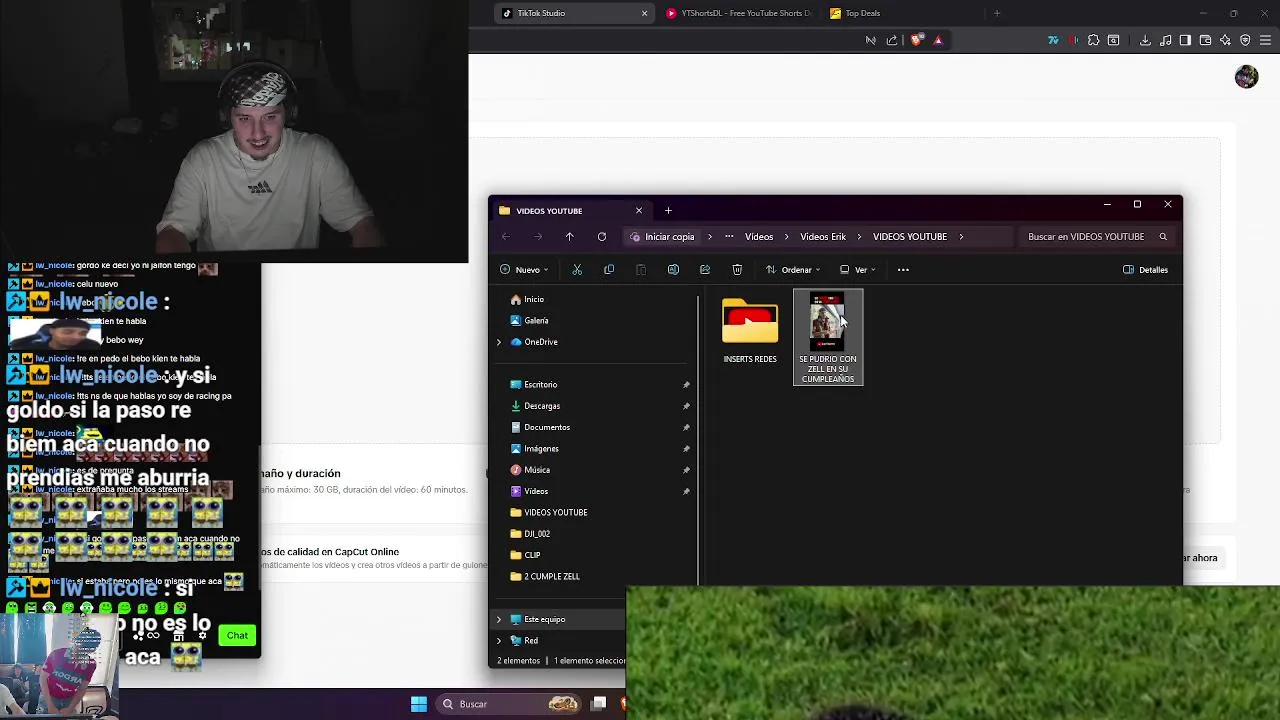Open the breadcrumb ellipsis for hidden folders

click(x=729, y=237)
